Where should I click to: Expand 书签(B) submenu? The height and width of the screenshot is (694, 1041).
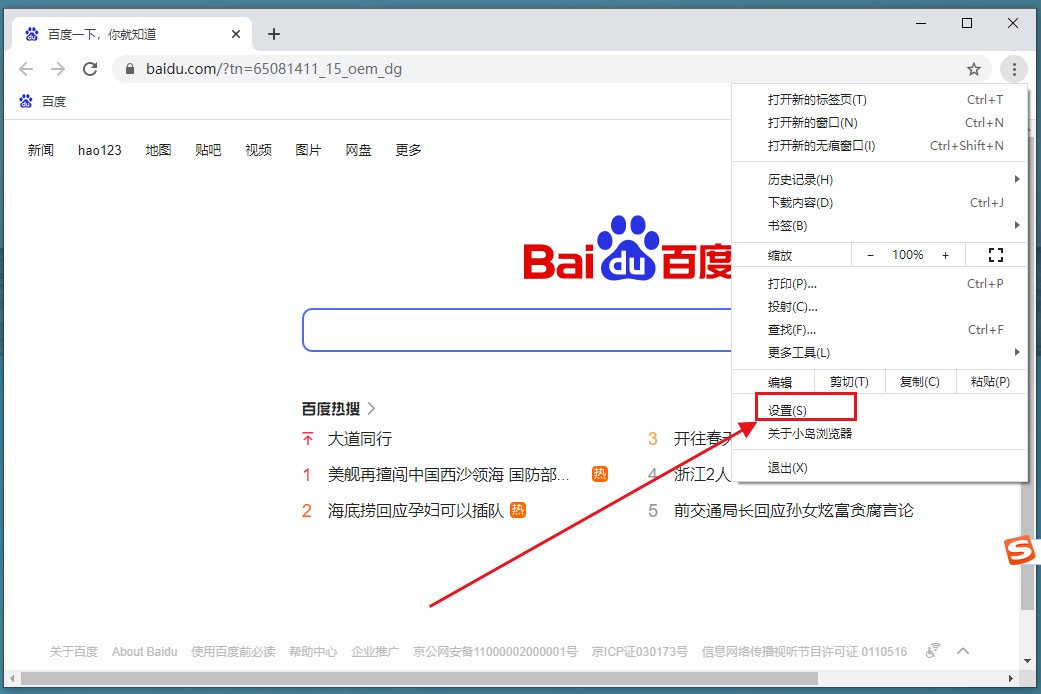pos(880,226)
